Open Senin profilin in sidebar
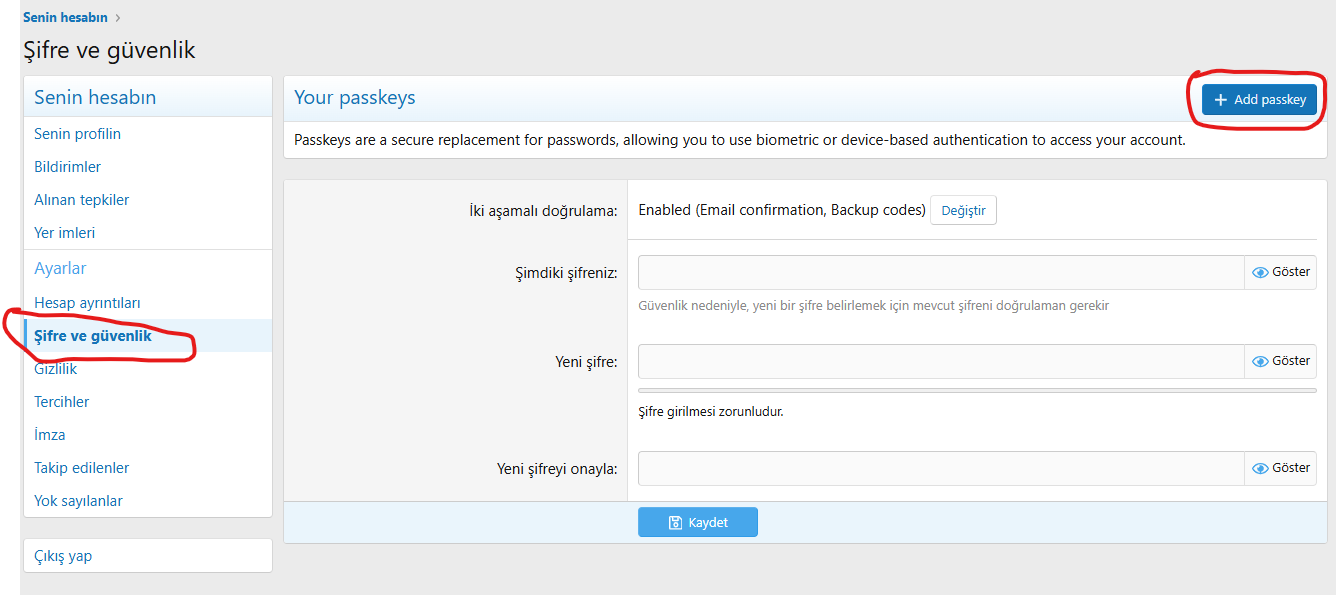Screen dimensions: 1336x595 click(x=78, y=134)
